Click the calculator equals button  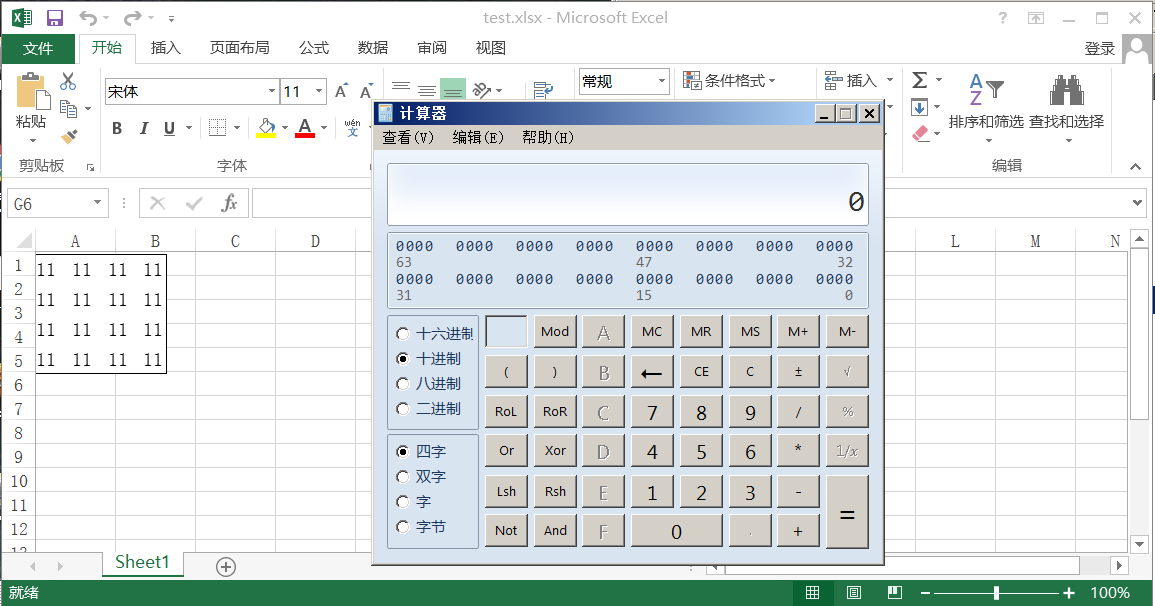(x=847, y=512)
